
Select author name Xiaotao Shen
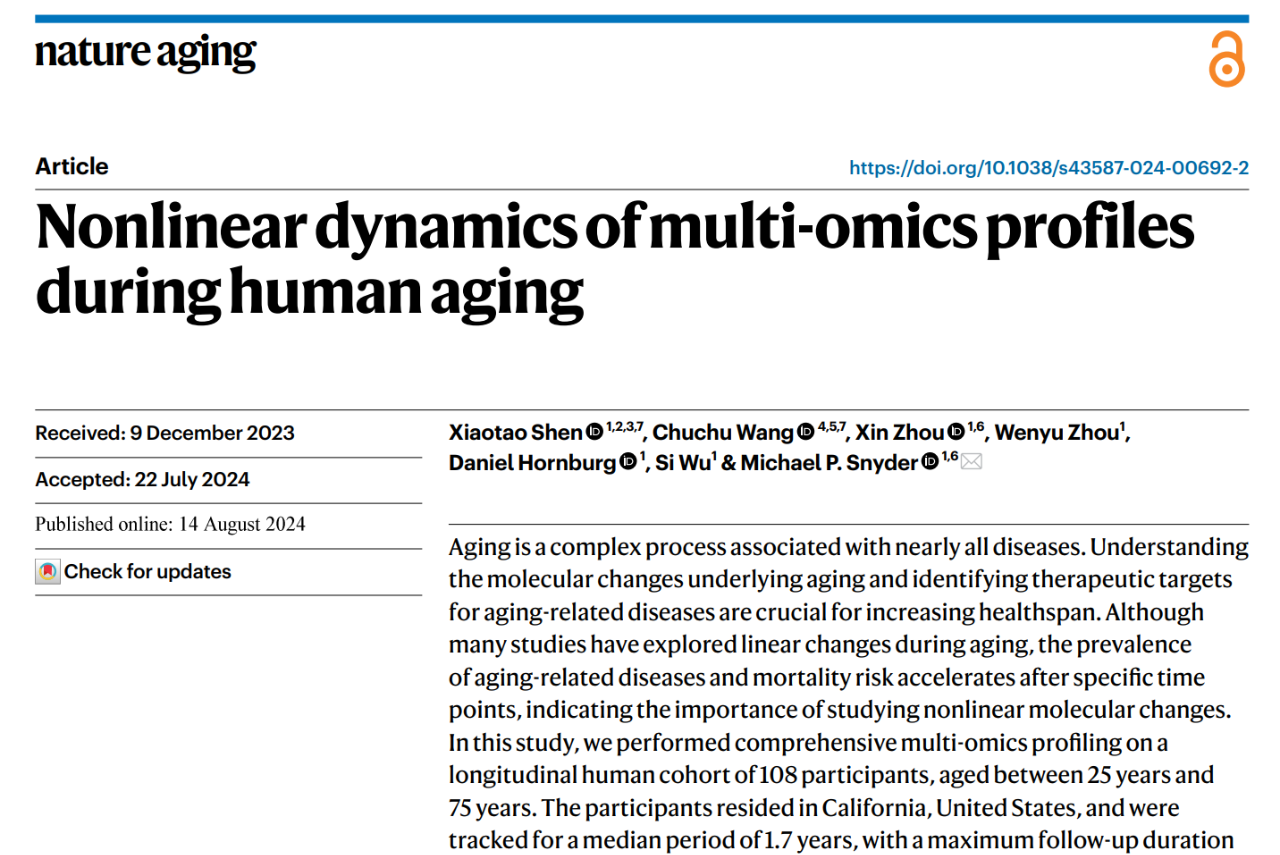(516, 432)
